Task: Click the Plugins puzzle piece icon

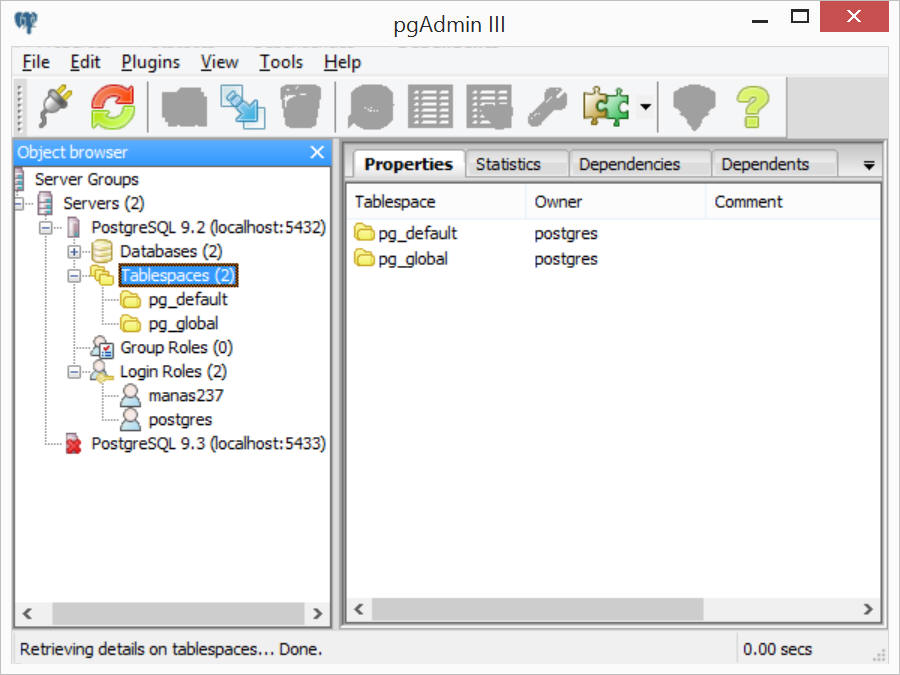Action: pyautogui.click(x=606, y=106)
